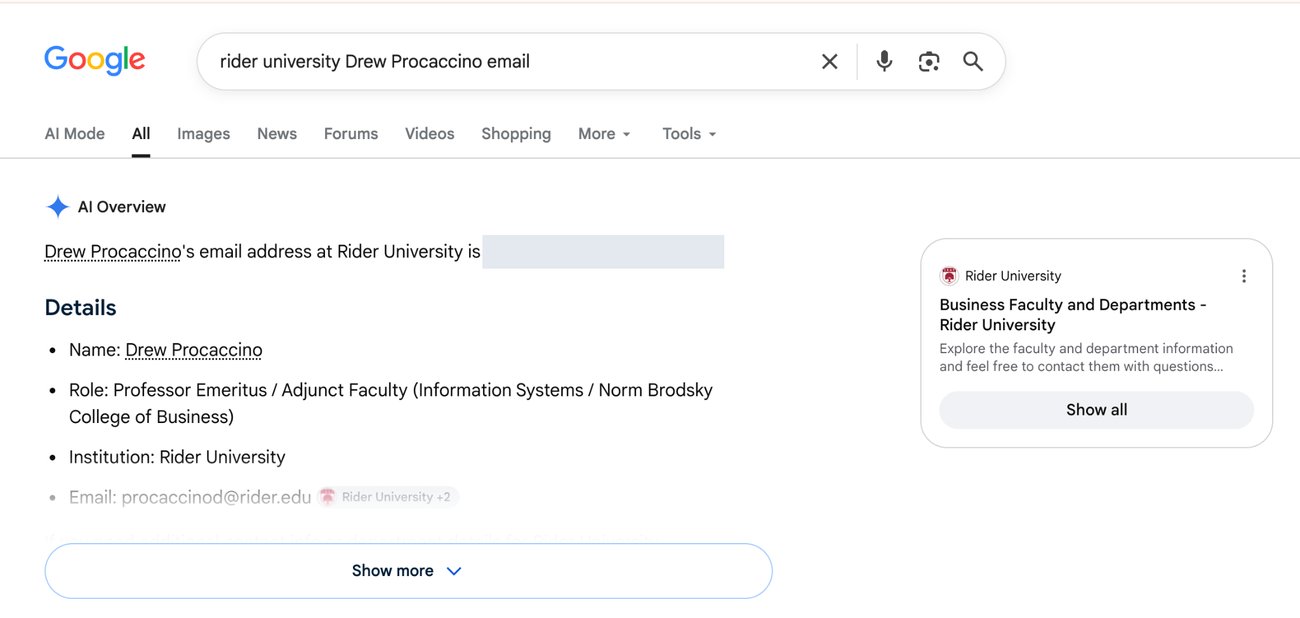Click Drew Procaccino link in Name bullet
Viewport: 1300px width, 618px height.
[x=194, y=350]
